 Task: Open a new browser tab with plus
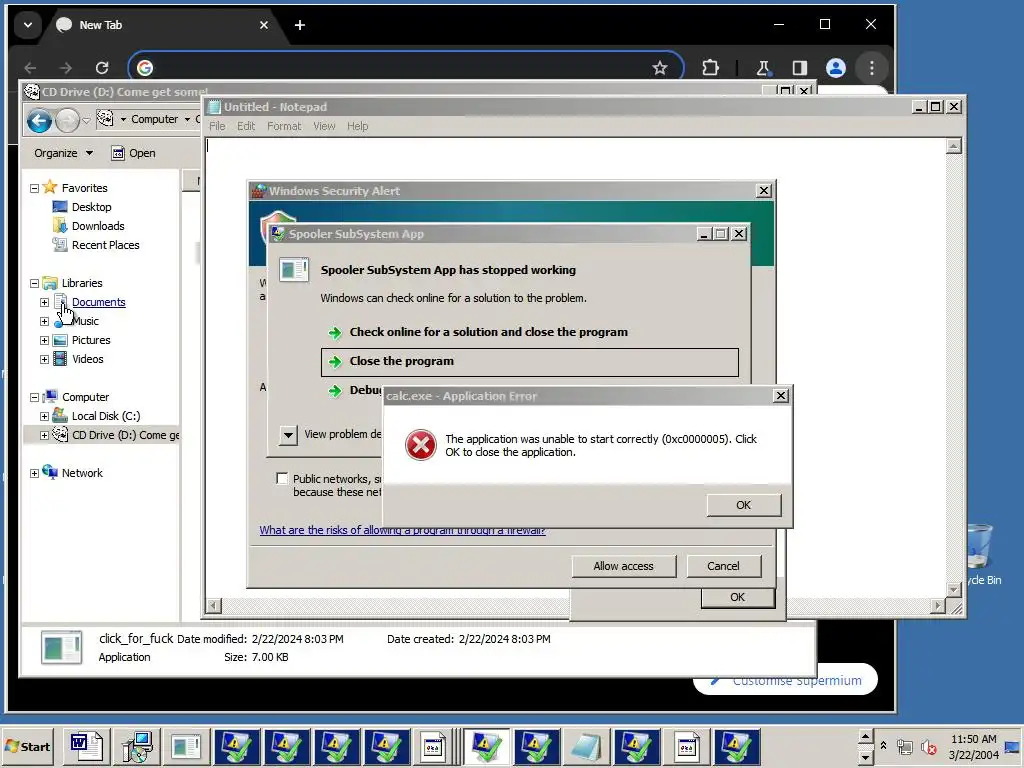pos(300,25)
